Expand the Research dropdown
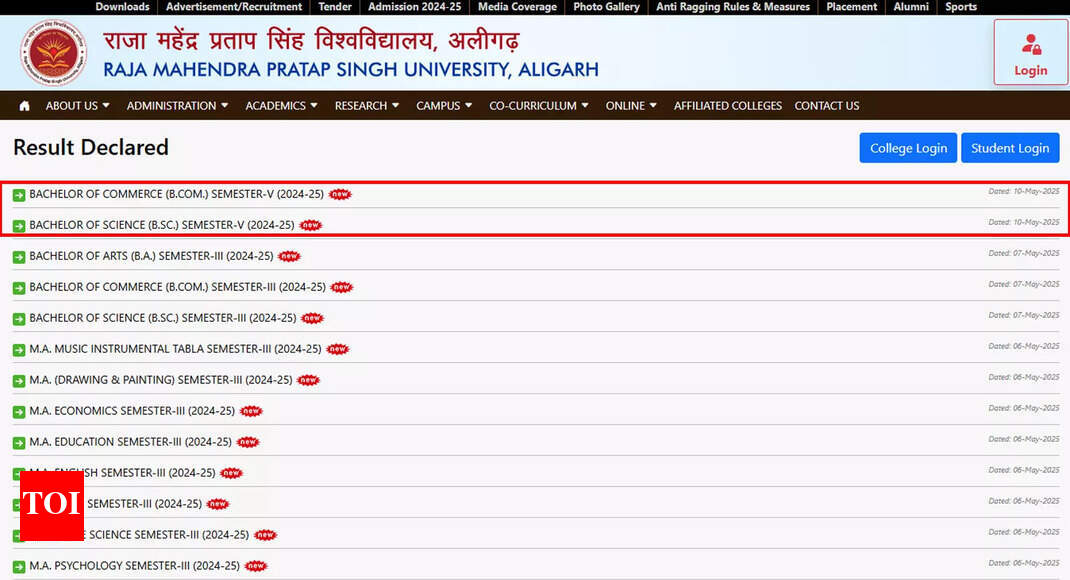 (366, 106)
